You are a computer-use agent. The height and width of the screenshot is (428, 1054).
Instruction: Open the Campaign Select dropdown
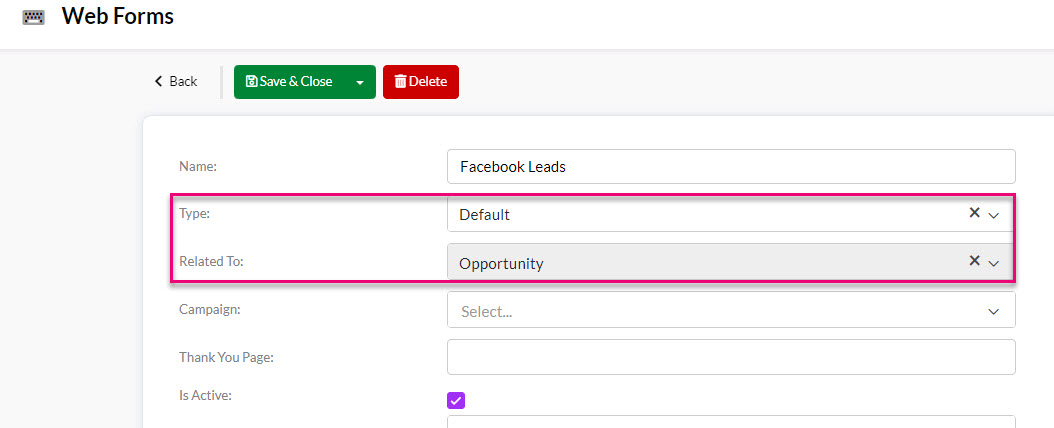(731, 310)
